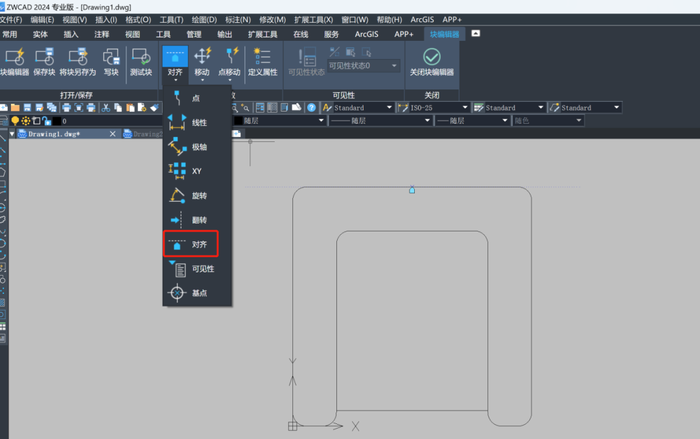Click the text style A icon
Viewport: 700px width, 439px height.
point(327,108)
